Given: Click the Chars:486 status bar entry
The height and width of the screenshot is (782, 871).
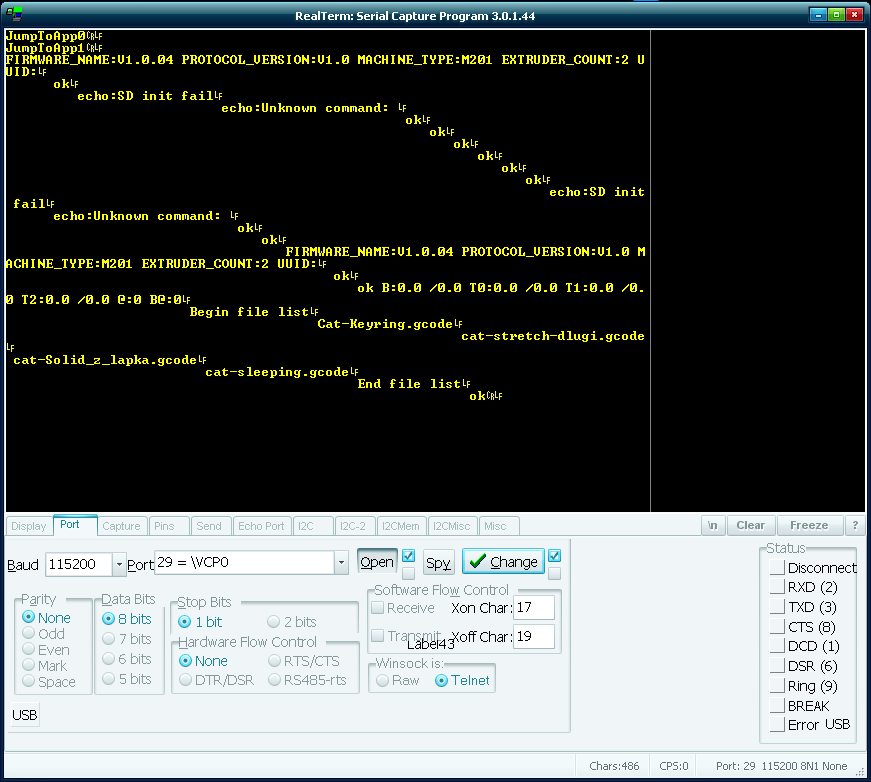Looking at the screenshot, I should point(614,766).
